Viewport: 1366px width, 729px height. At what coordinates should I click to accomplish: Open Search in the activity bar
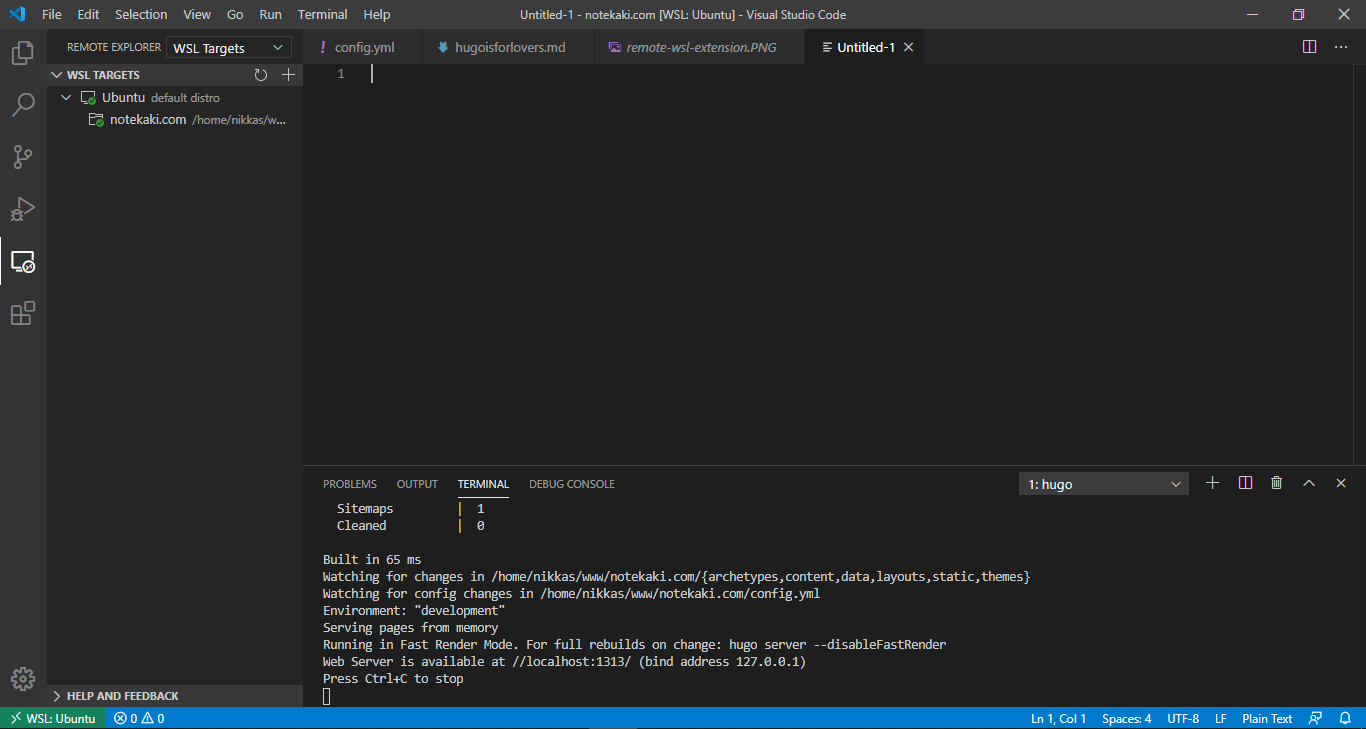(23, 105)
